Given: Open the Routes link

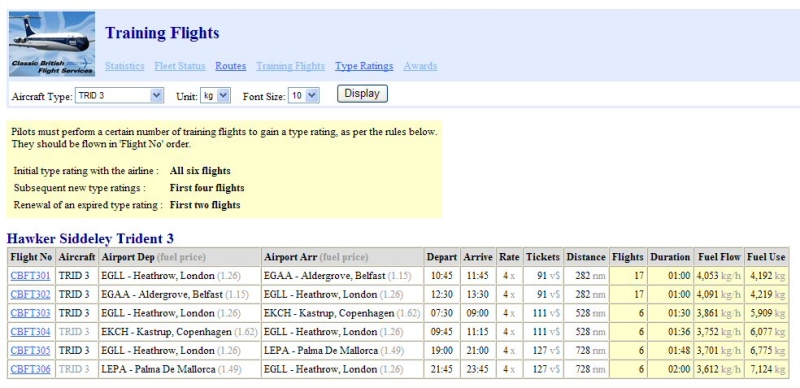Looking at the screenshot, I should 231,66.
